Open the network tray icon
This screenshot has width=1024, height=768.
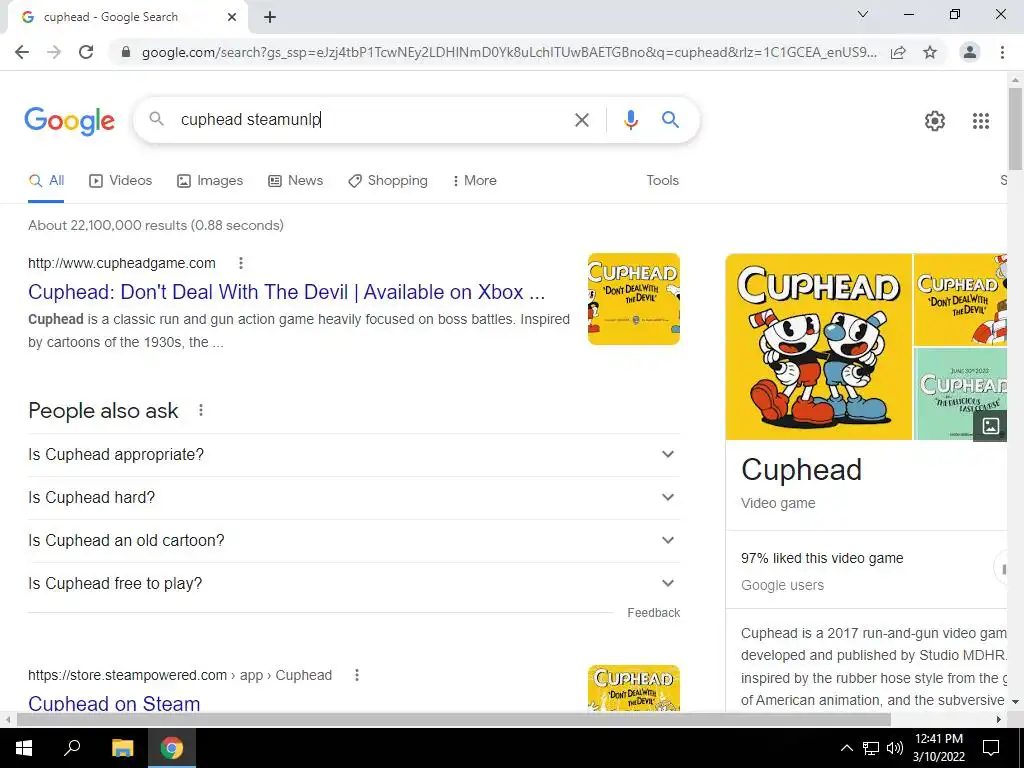[x=871, y=748]
